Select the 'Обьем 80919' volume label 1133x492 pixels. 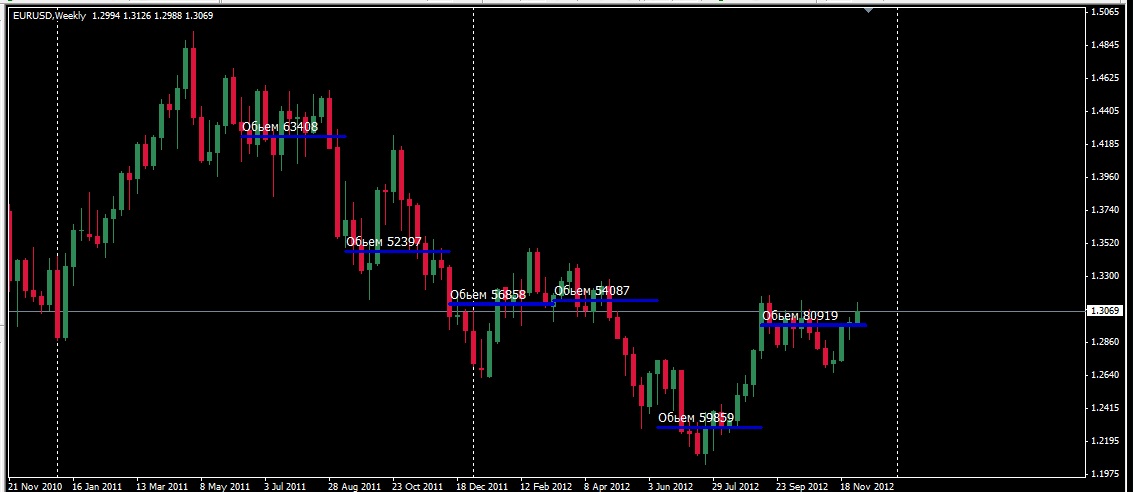pos(800,316)
